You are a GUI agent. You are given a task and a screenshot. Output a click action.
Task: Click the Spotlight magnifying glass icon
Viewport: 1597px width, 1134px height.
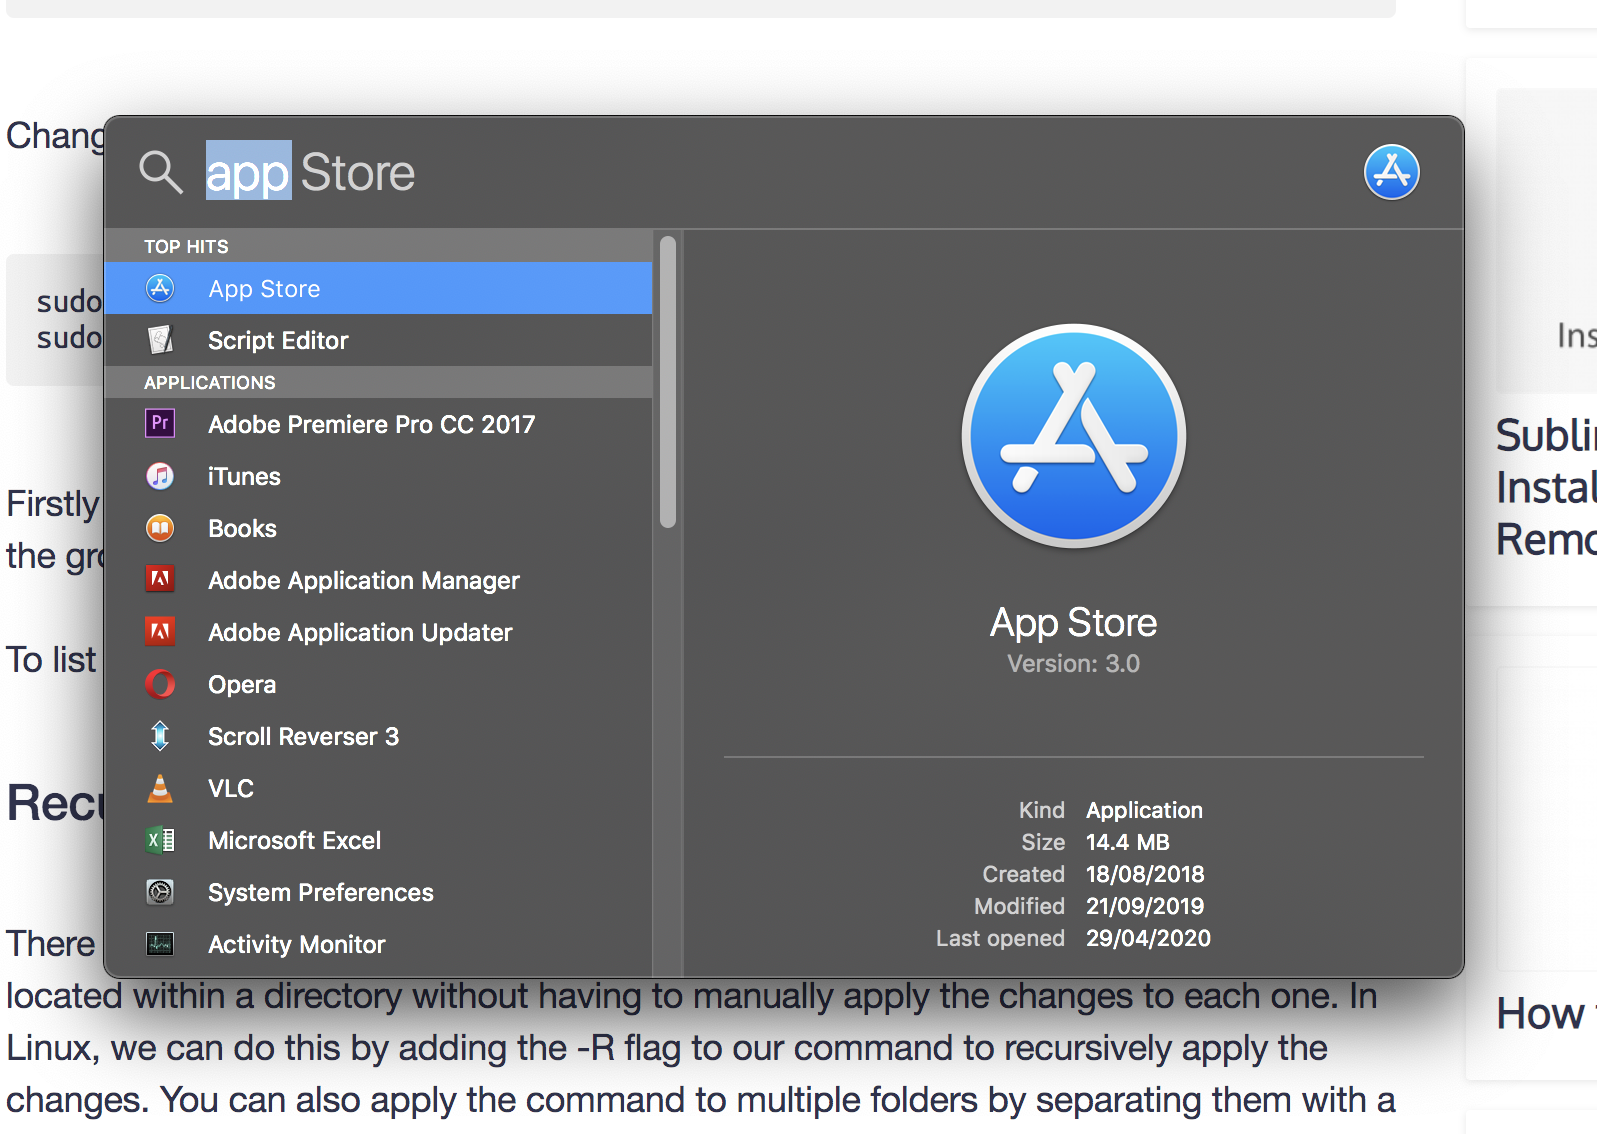point(161,172)
